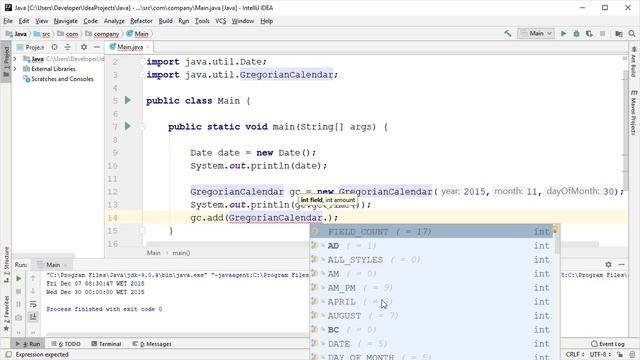The height and width of the screenshot is (360, 640).
Task: Hide the Project panel with minus icon
Action: tap(97, 47)
